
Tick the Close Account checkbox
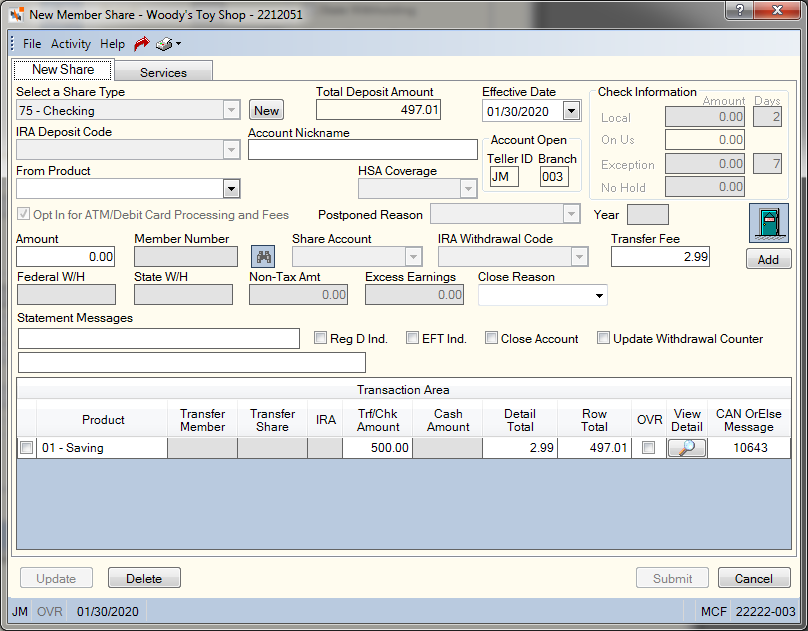pos(491,338)
